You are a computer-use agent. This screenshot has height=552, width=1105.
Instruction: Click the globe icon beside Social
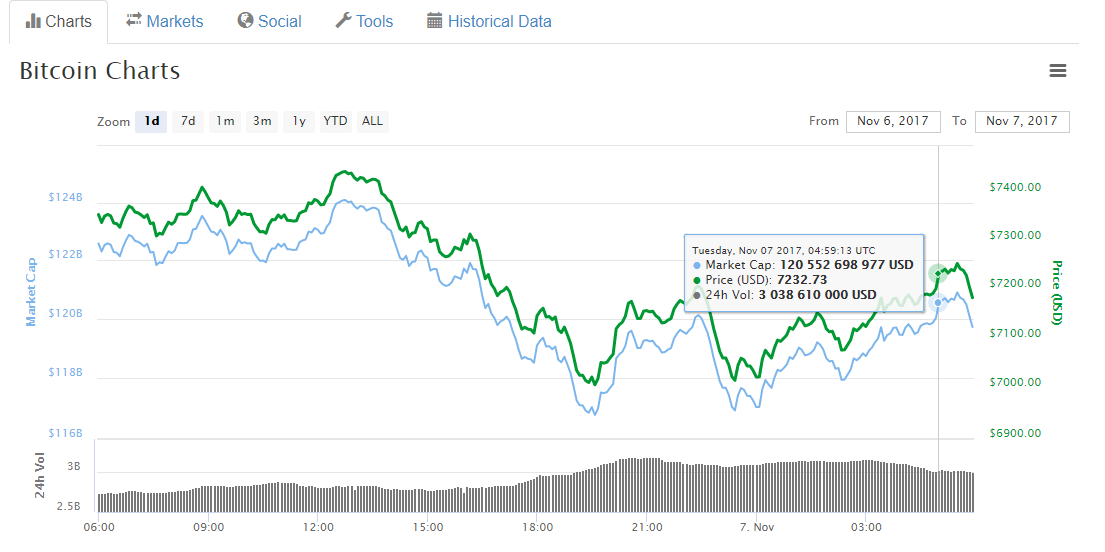coord(245,20)
